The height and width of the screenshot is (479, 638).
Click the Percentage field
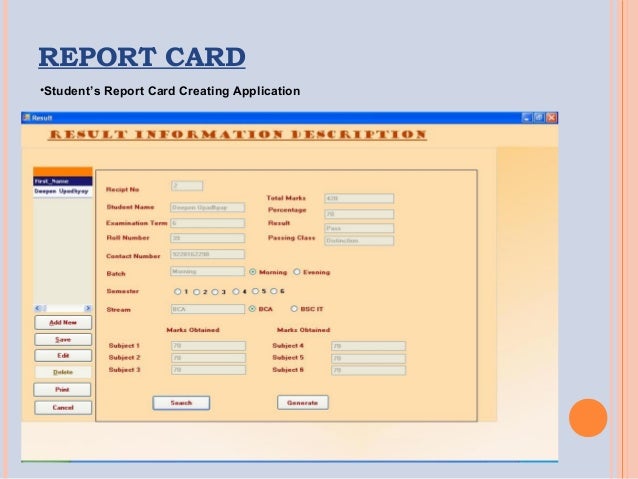tap(359, 214)
